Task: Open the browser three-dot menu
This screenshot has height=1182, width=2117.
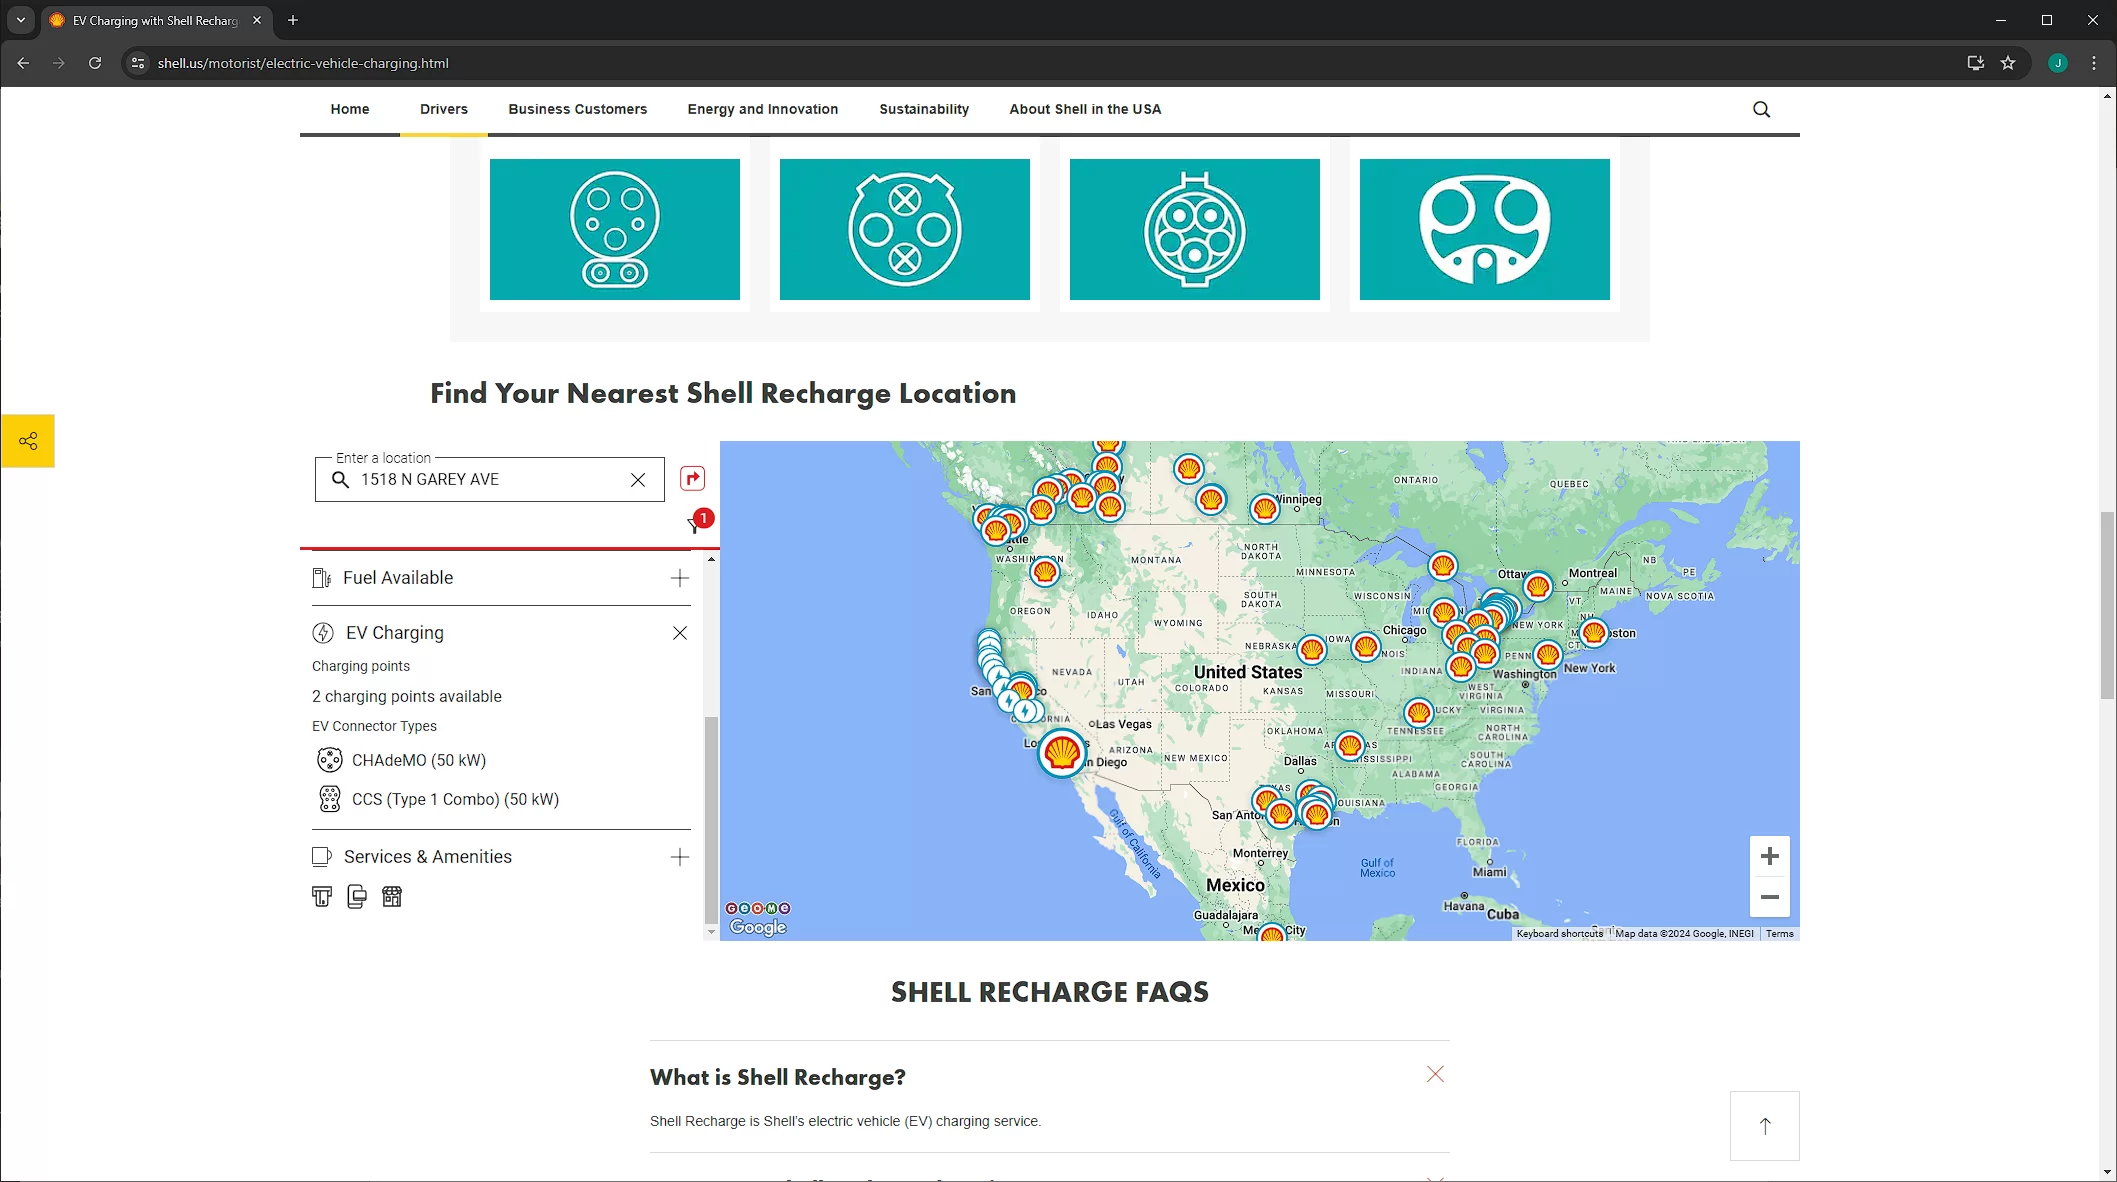Action: (2094, 63)
